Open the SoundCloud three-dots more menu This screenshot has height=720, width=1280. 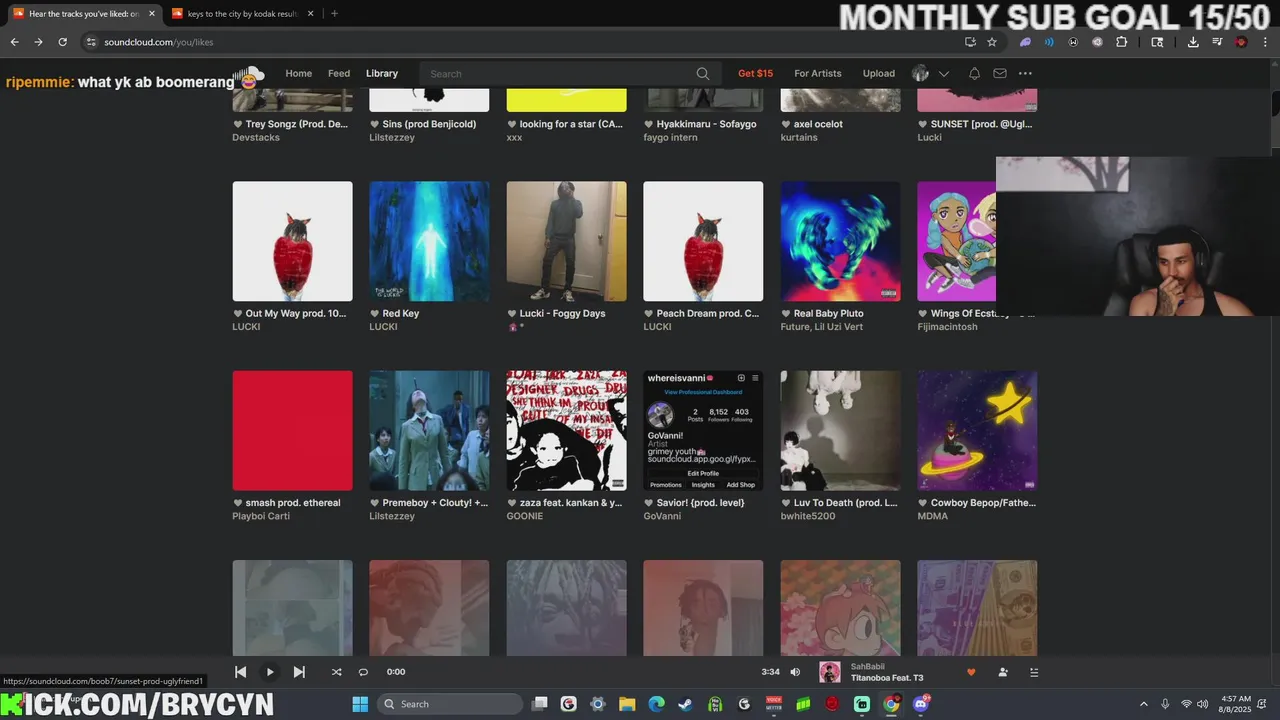point(1025,73)
